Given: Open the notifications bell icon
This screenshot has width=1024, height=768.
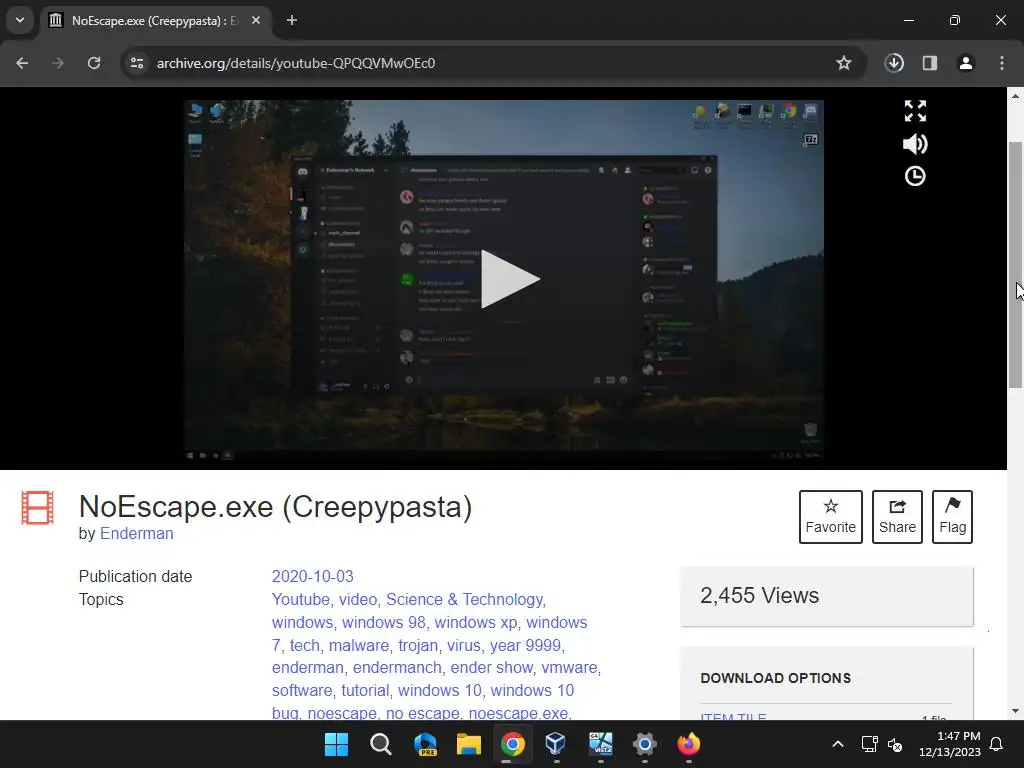Looking at the screenshot, I should (997, 744).
